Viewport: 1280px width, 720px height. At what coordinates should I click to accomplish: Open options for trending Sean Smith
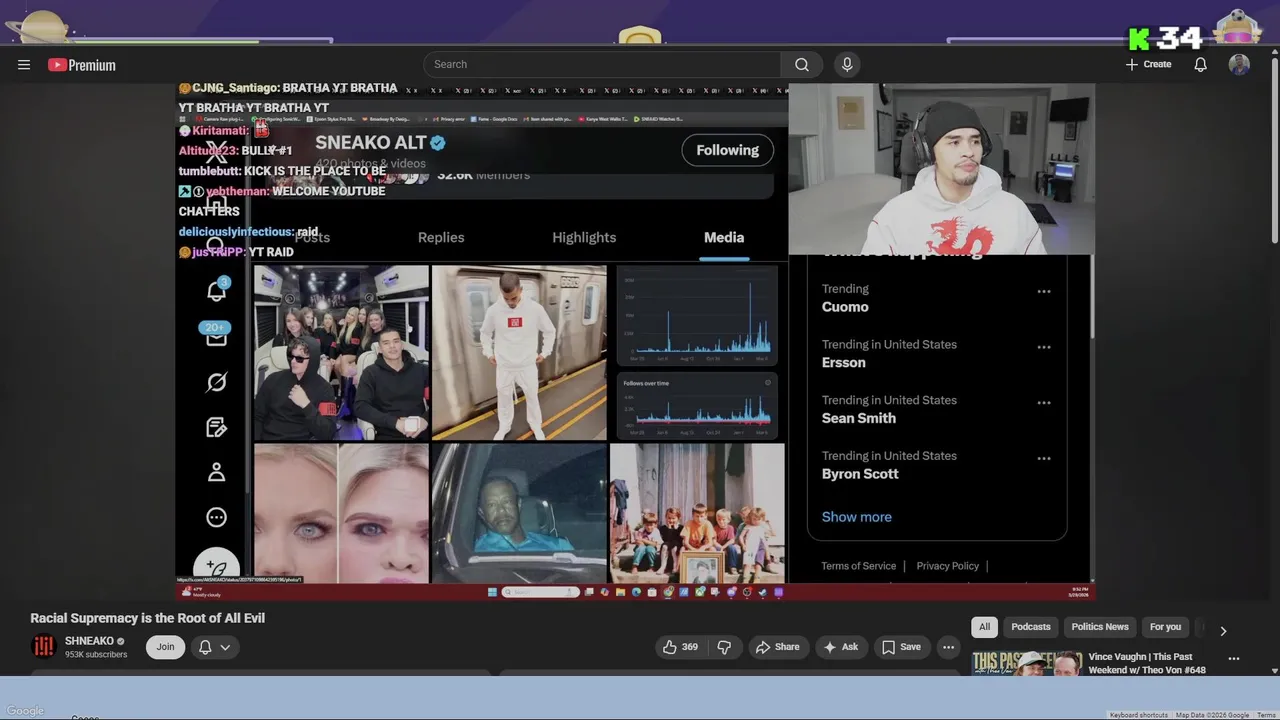1044,403
